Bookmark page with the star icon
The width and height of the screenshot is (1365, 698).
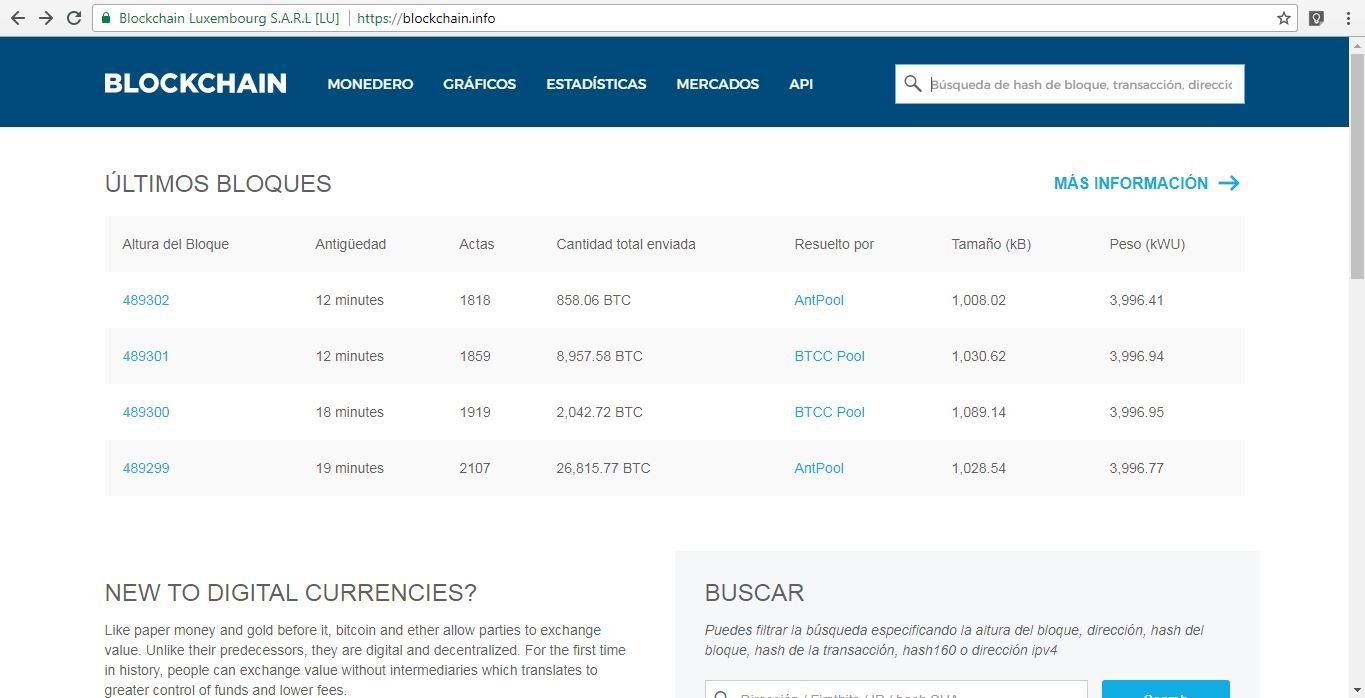[x=1284, y=18]
